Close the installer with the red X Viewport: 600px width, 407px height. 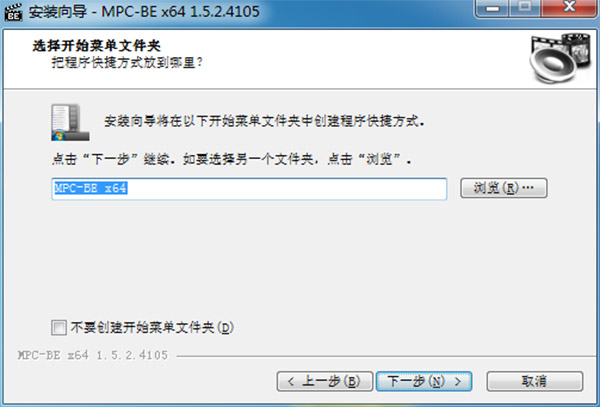(x=569, y=7)
